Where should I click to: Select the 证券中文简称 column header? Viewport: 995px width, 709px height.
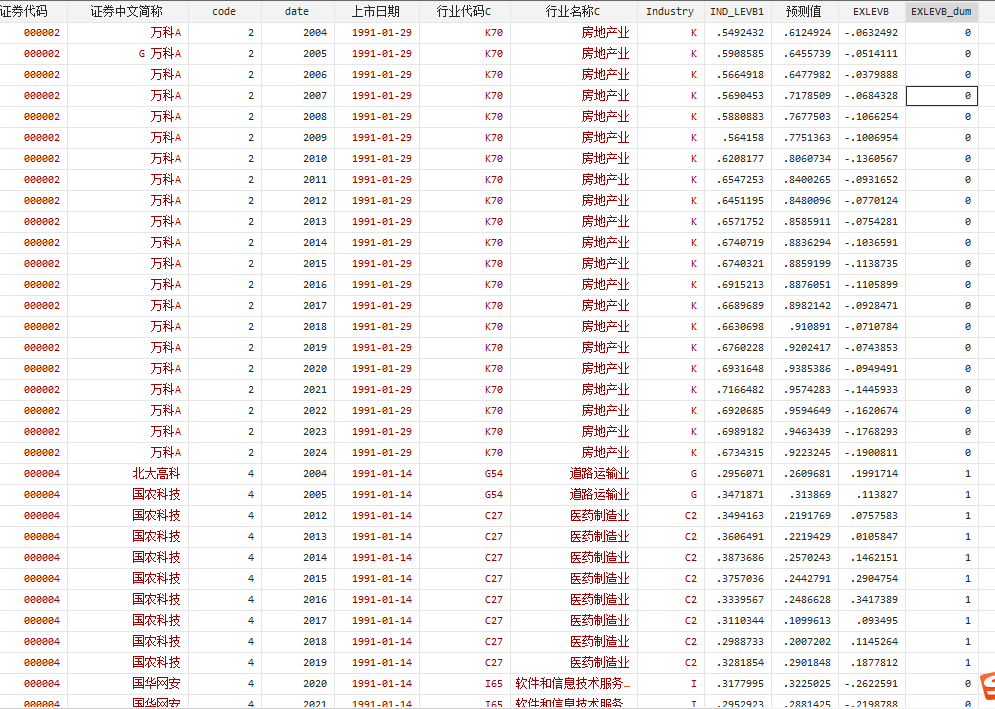point(127,11)
